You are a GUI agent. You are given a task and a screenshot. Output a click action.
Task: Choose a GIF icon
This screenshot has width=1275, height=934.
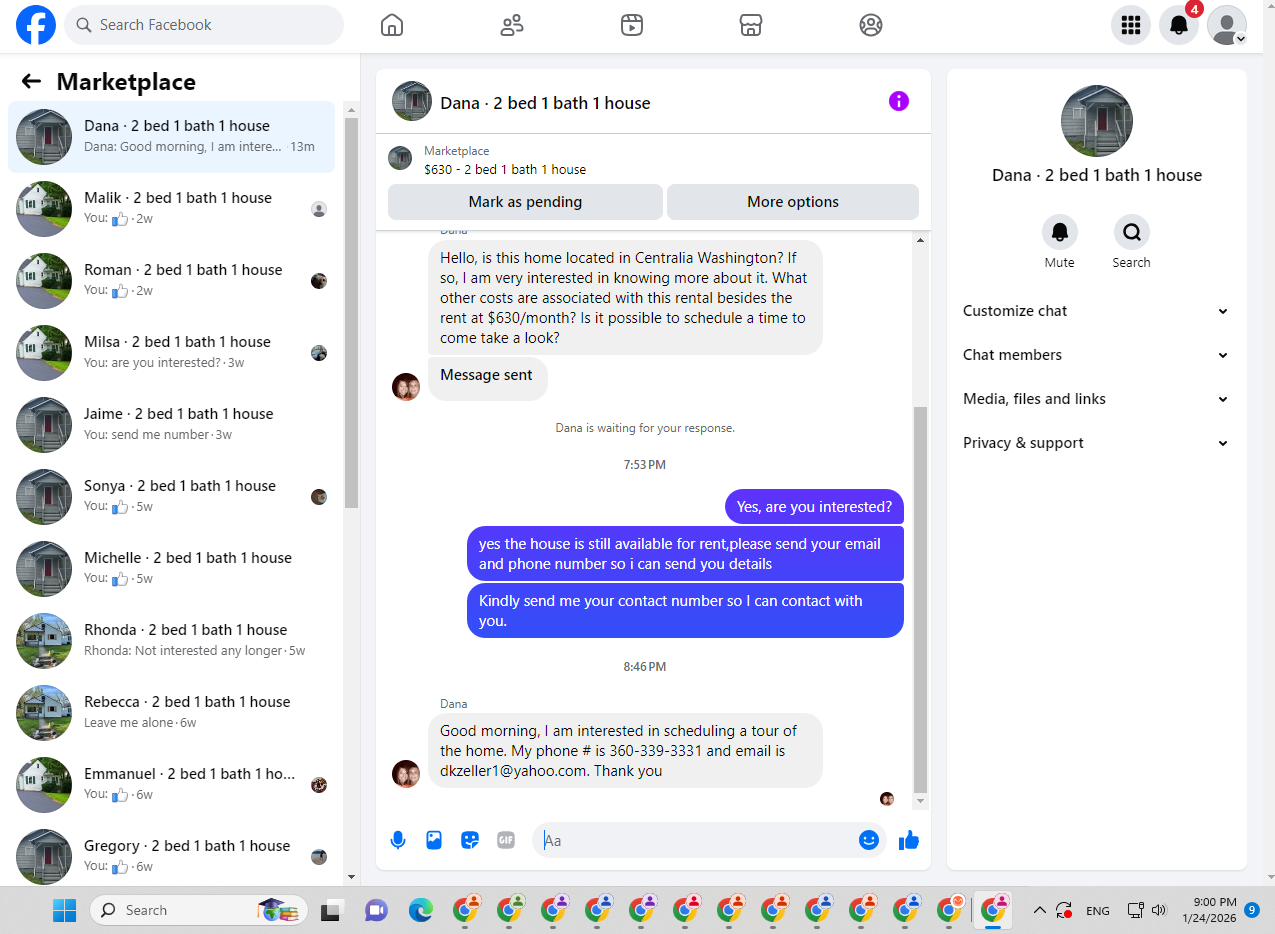click(506, 840)
